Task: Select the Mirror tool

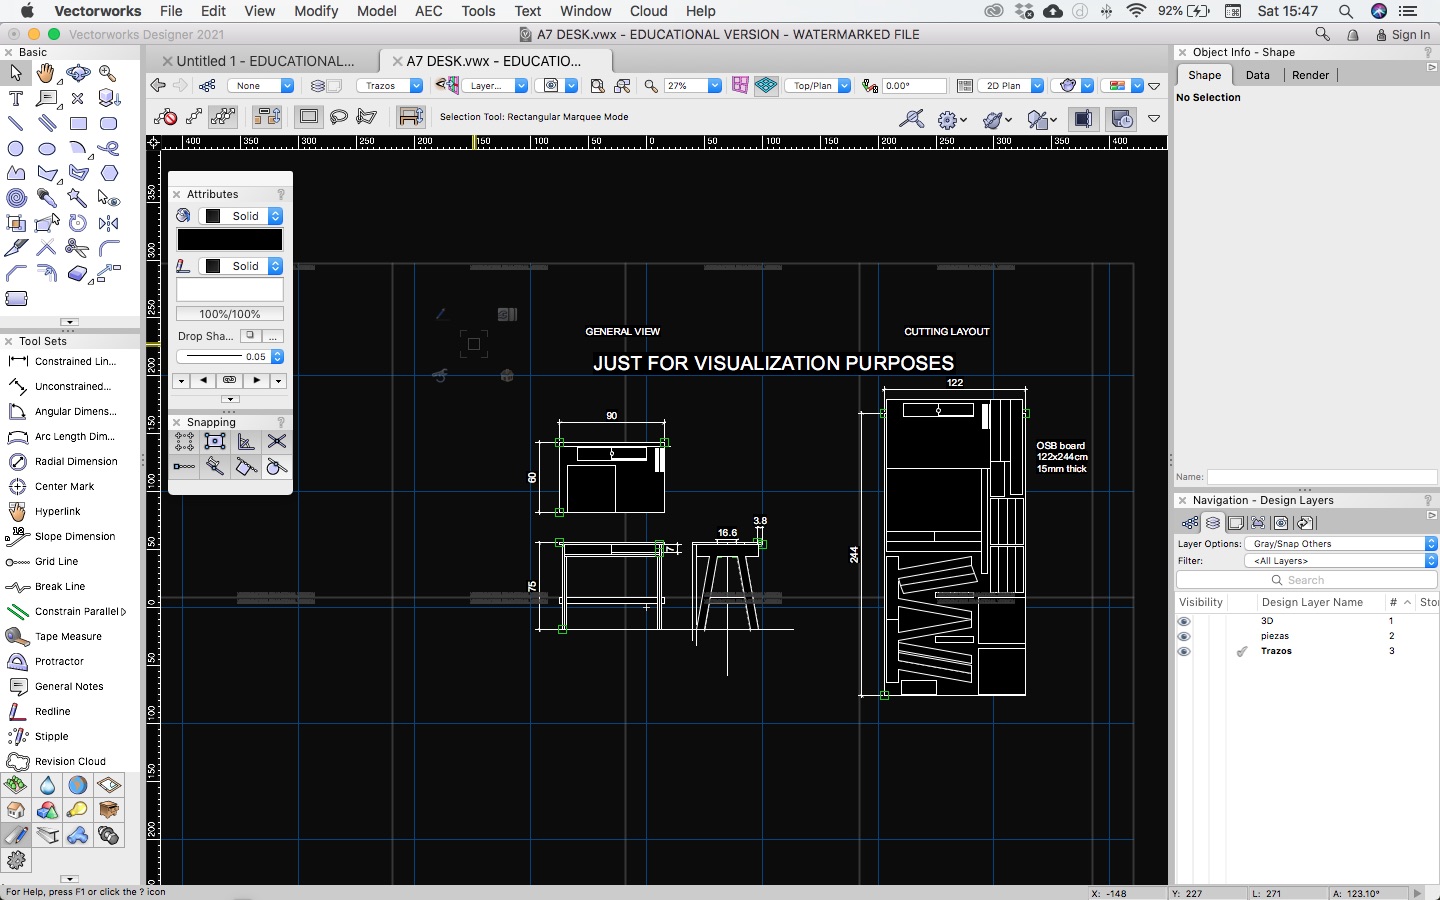Action: [x=109, y=223]
